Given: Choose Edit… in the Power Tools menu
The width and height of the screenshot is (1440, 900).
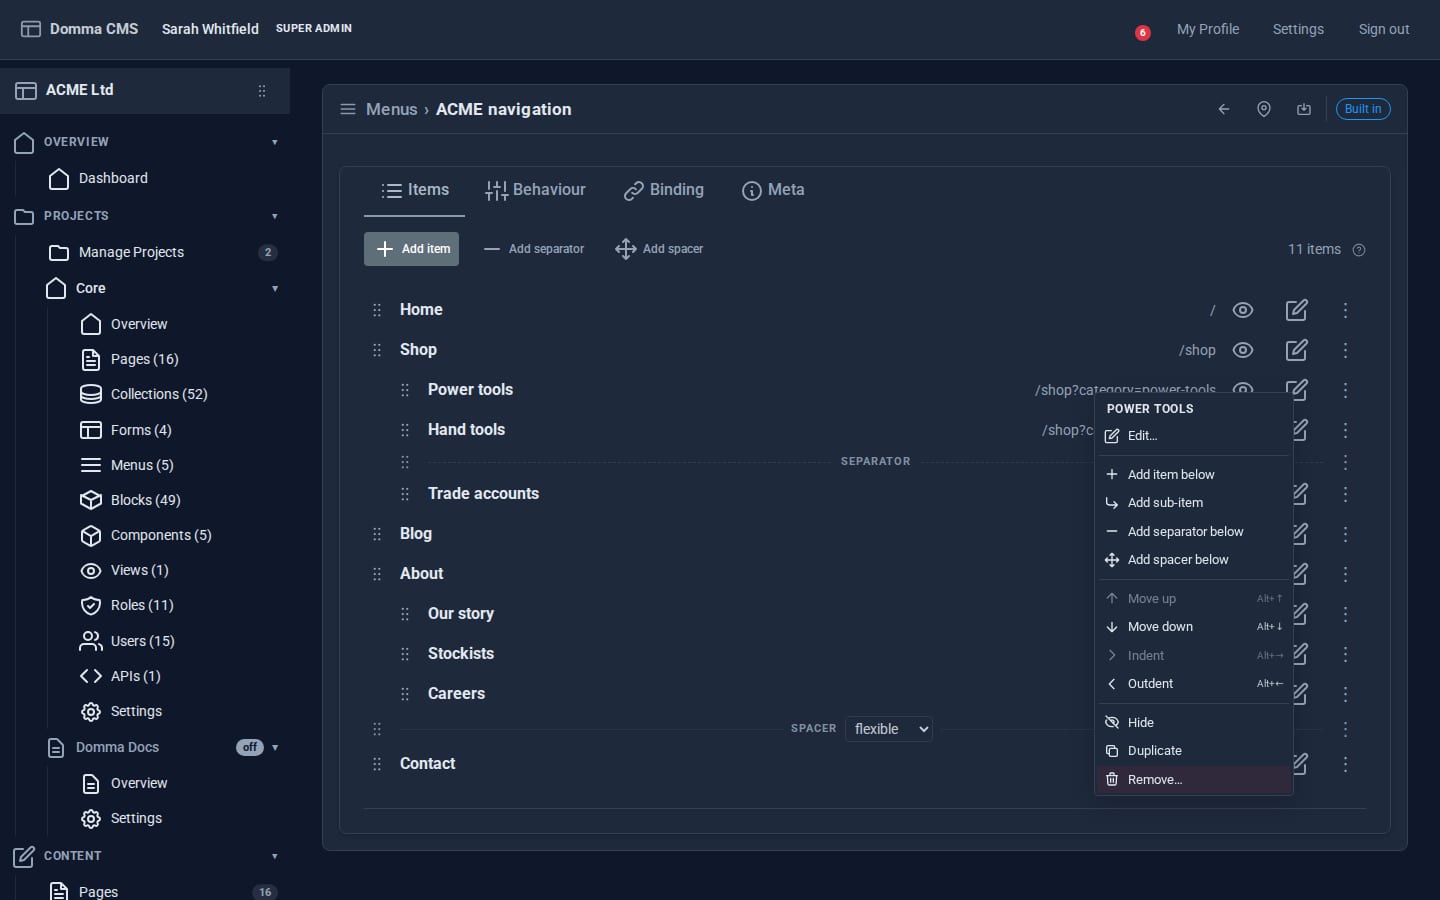Looking at the screenshot, I should [x=1194, y=436].
